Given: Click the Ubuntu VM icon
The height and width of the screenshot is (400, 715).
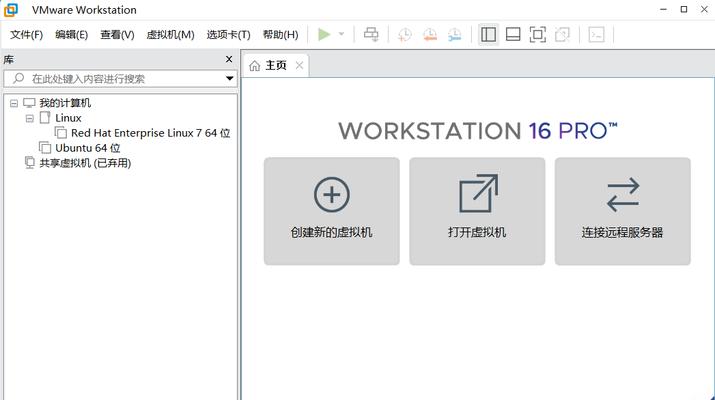Looking at the screenshot, I should point(45,148).
